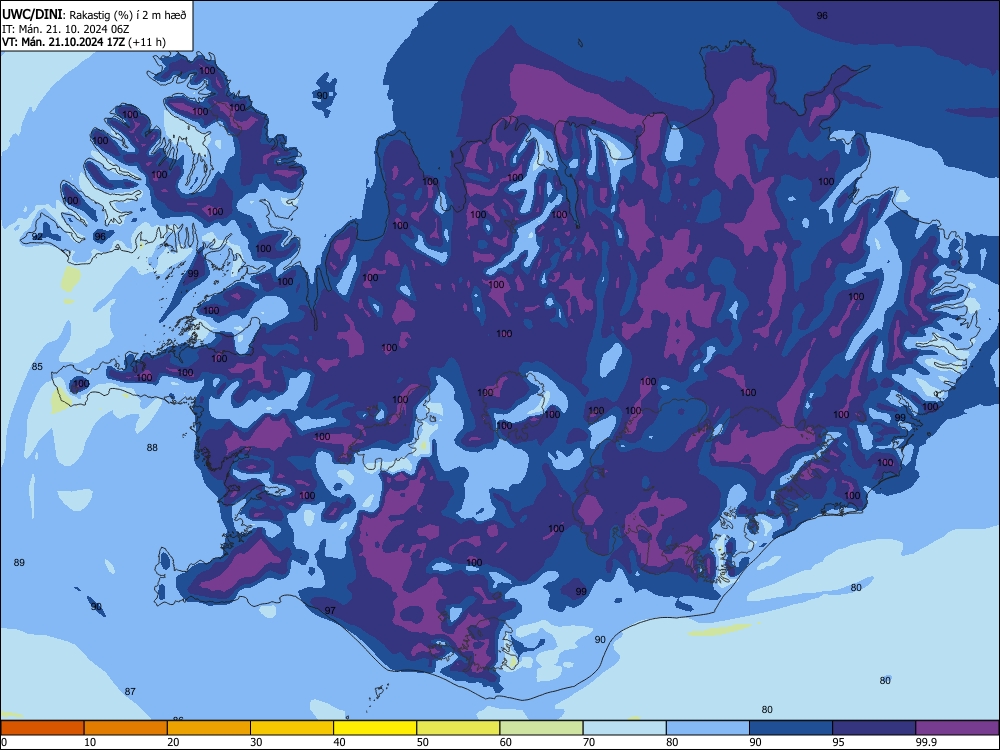This screenshot has height=750, width=1000.
Task: Select the amber 30–40 legend swatch
Action: pyautogui.click(x=292, y=728)
